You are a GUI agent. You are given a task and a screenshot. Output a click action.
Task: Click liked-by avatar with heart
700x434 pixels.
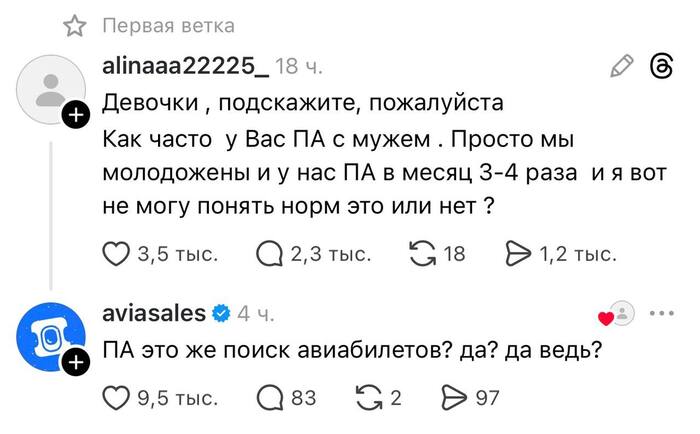(619, 314)
